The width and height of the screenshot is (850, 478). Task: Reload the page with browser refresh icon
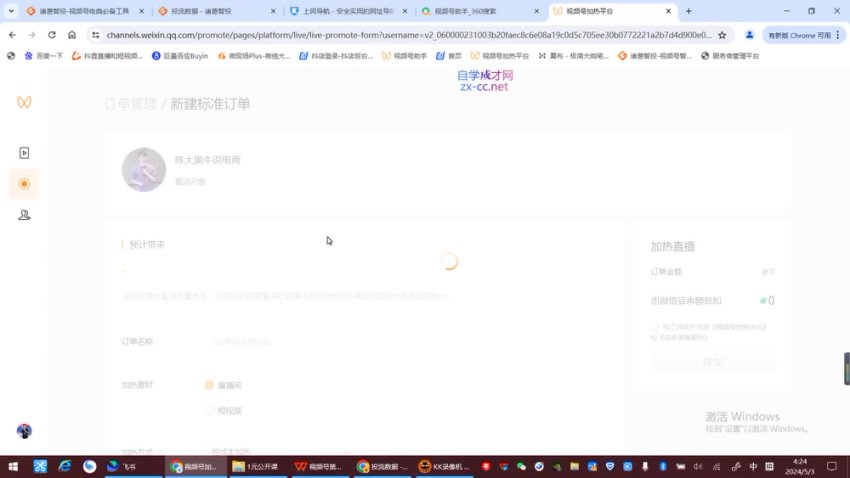click(51, 34)
